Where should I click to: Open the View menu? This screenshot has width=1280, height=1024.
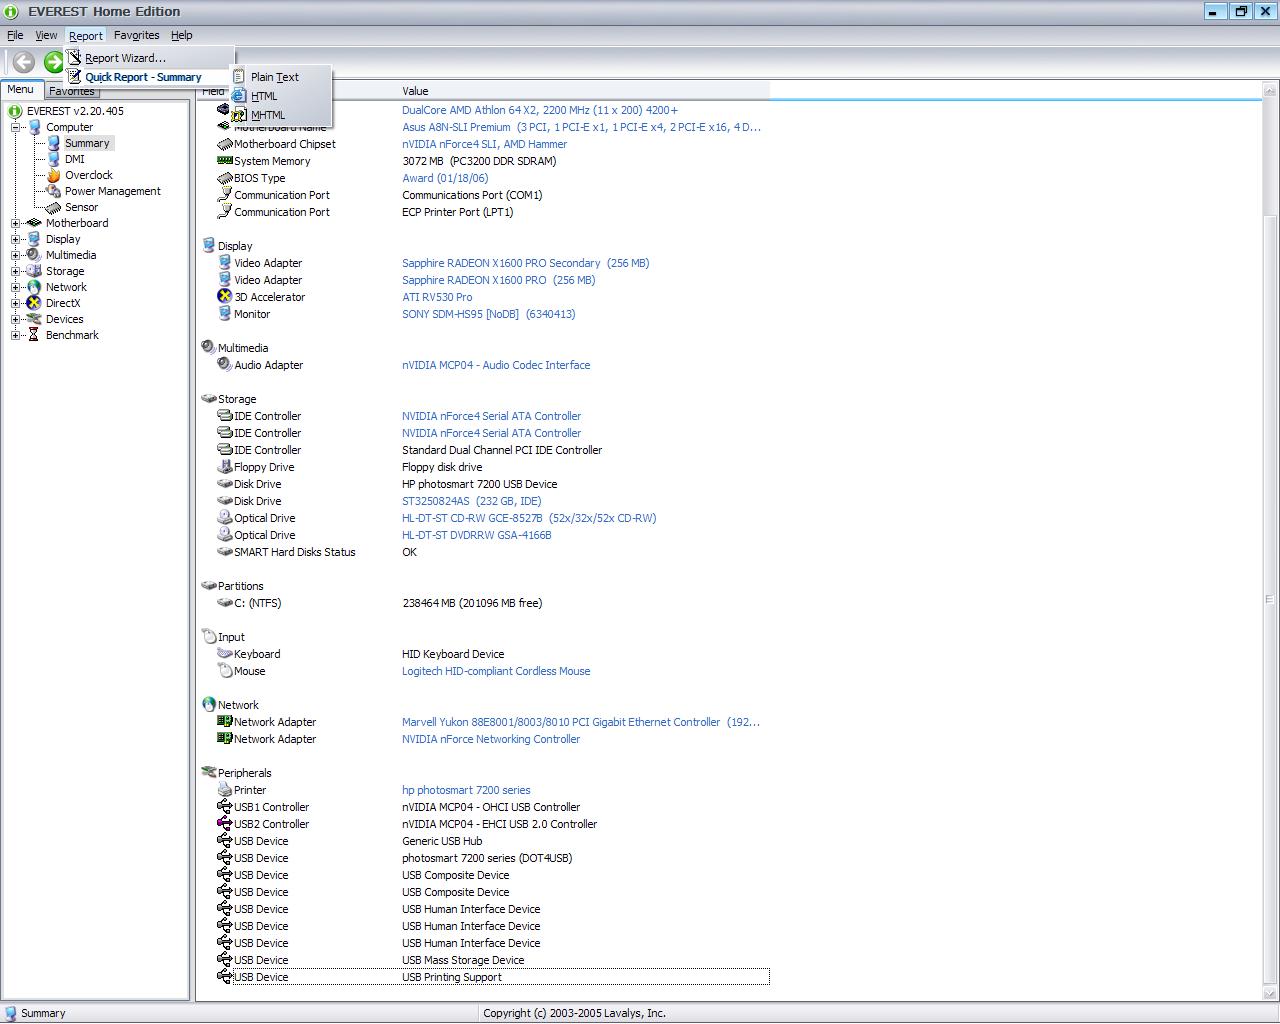tap(46, 35)
